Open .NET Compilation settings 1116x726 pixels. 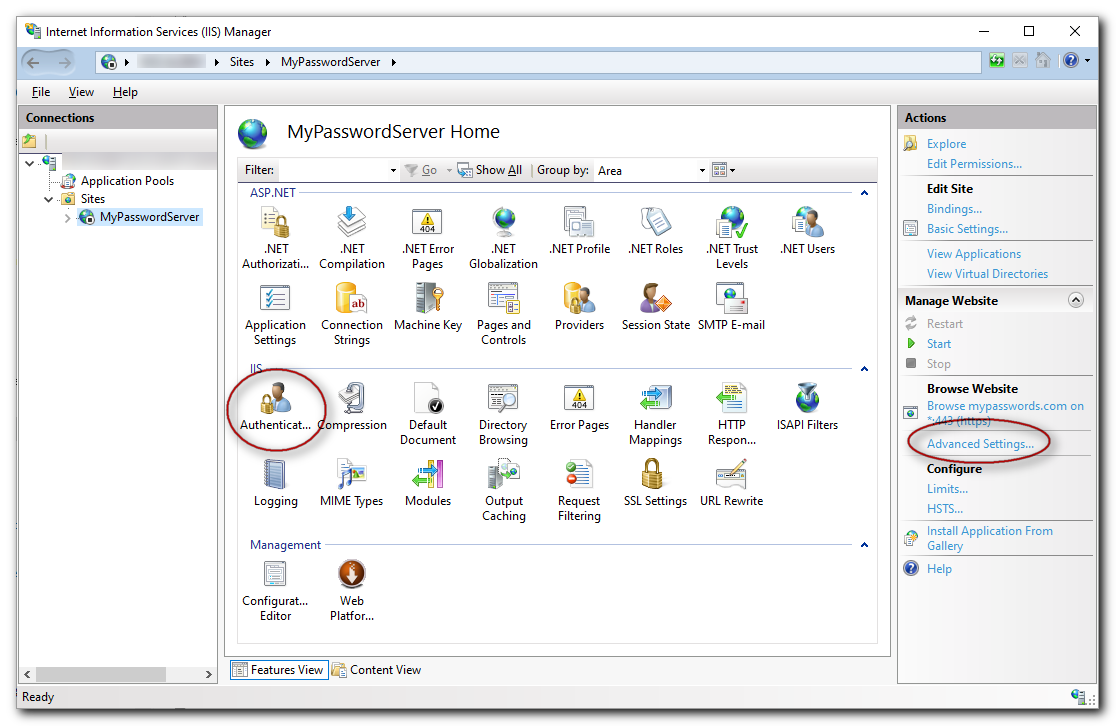pos(352,238)
